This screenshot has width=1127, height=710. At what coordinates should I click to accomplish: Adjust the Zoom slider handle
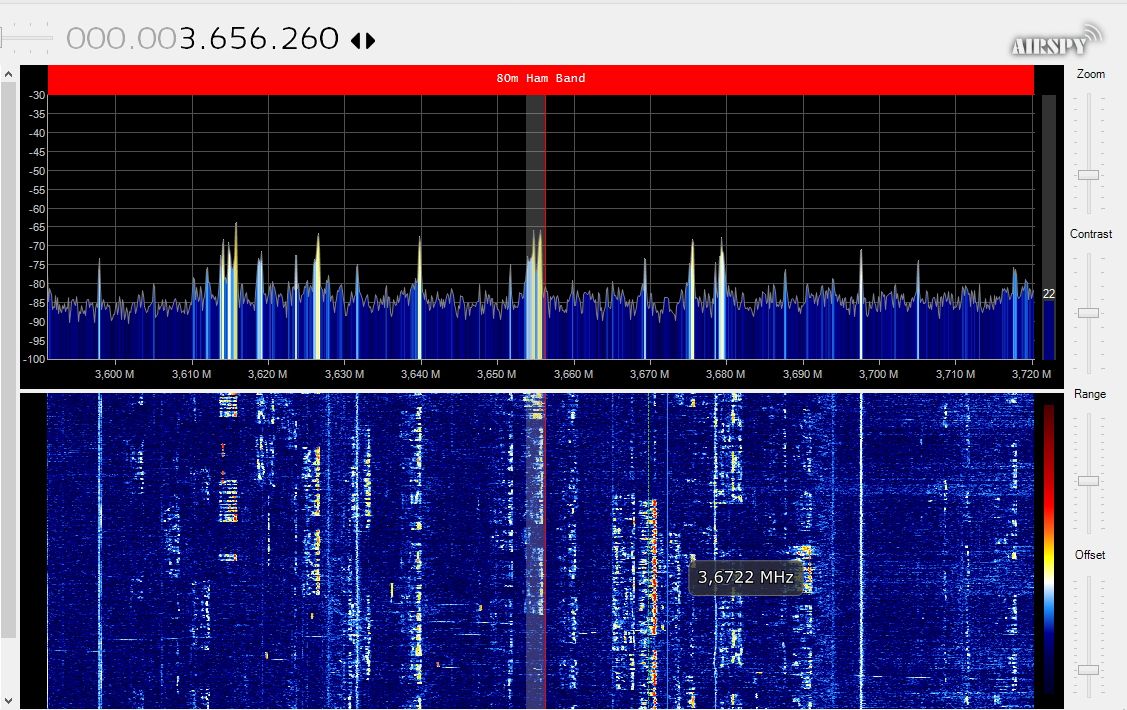[1088, 175]
